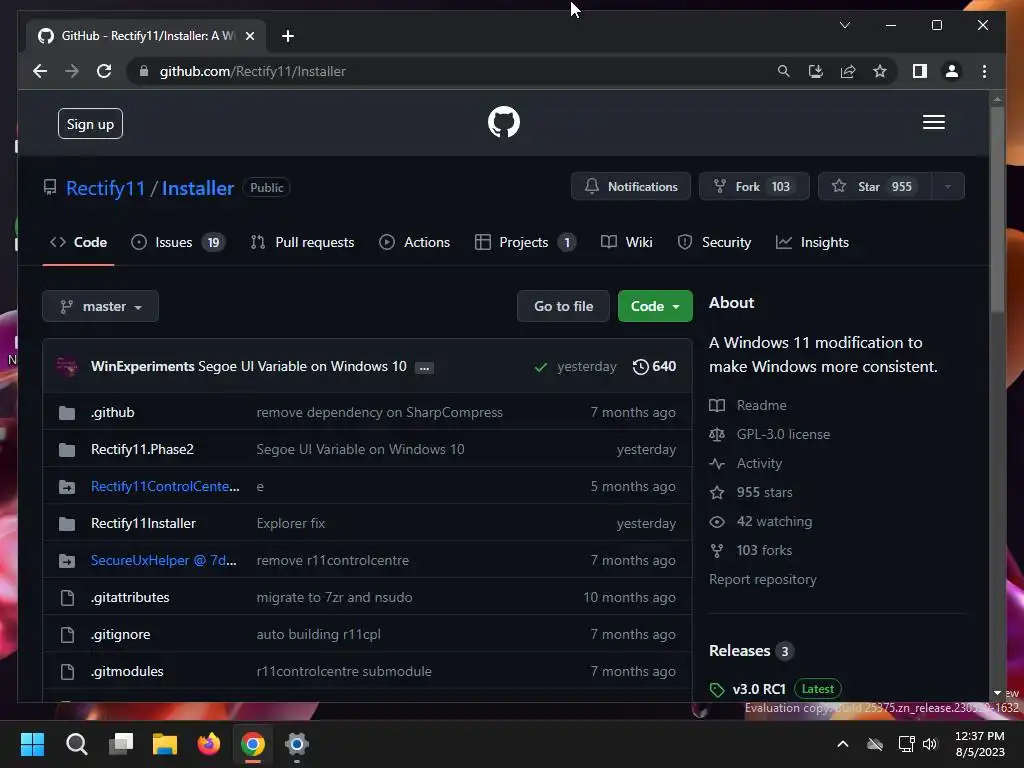Open the Rectify11.Phase2 folder

(142, 449)
